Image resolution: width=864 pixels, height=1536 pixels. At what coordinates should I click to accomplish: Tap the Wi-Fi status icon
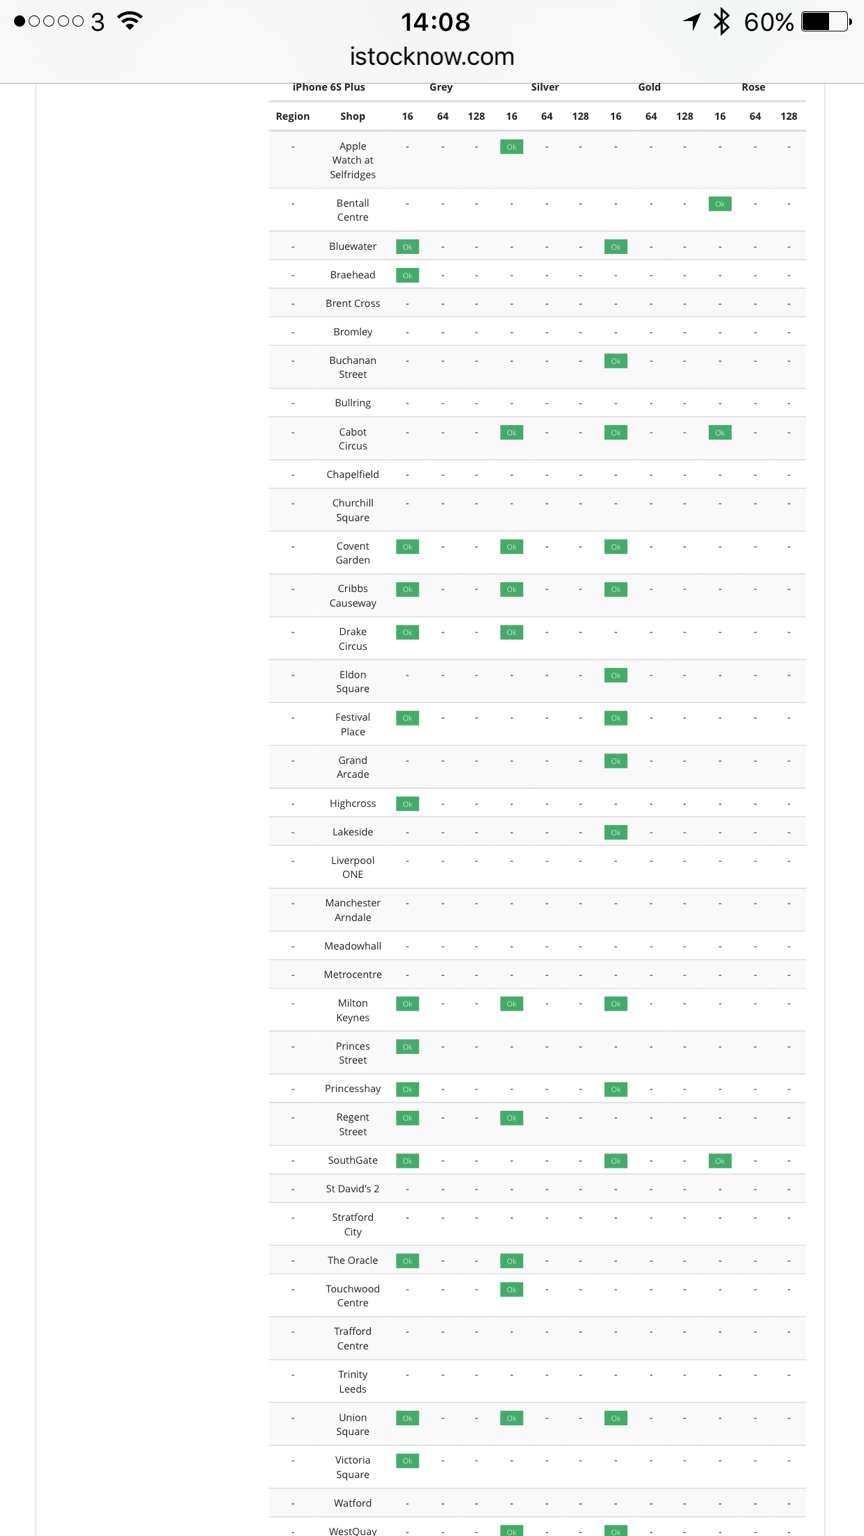click(129, 21)
